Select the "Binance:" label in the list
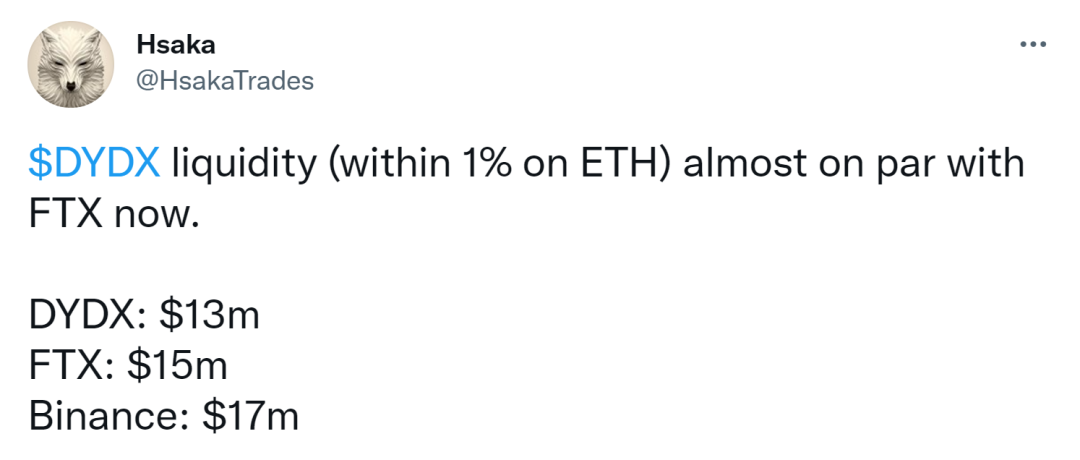The width and height of the screenshot is (1080, 460). (110, 417)
